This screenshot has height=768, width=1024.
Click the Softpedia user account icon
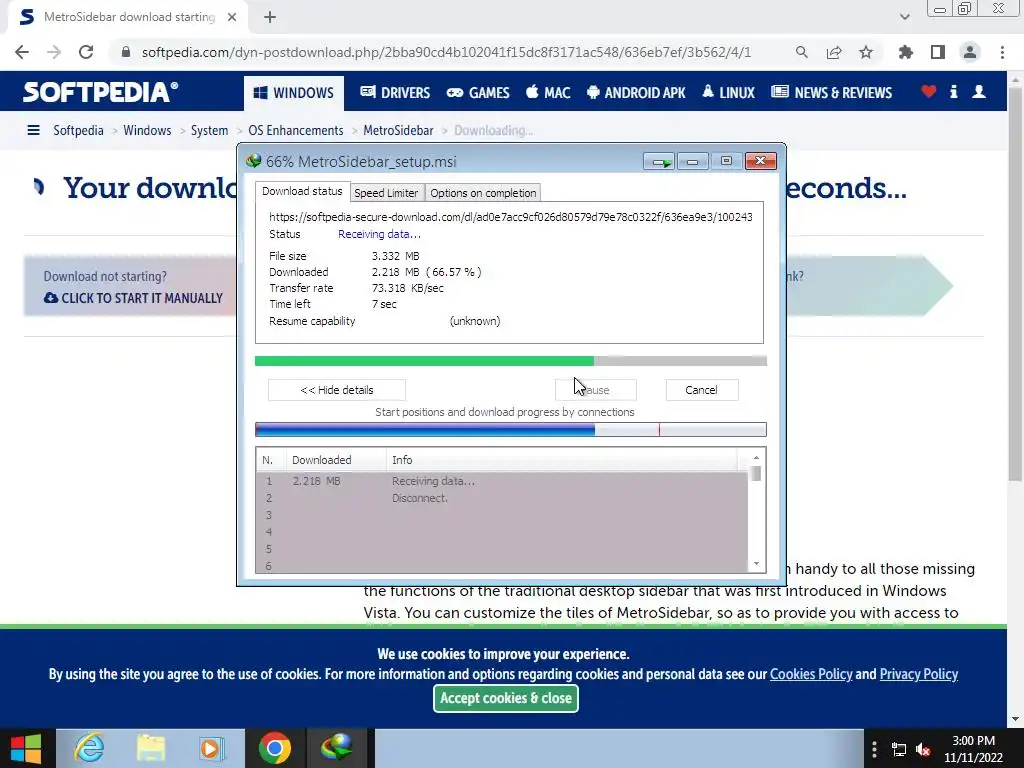click(x=979, y=91)
